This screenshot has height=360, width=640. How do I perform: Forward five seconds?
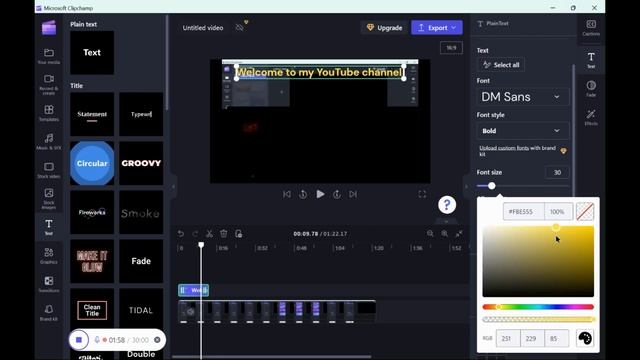tap(337, 194)
